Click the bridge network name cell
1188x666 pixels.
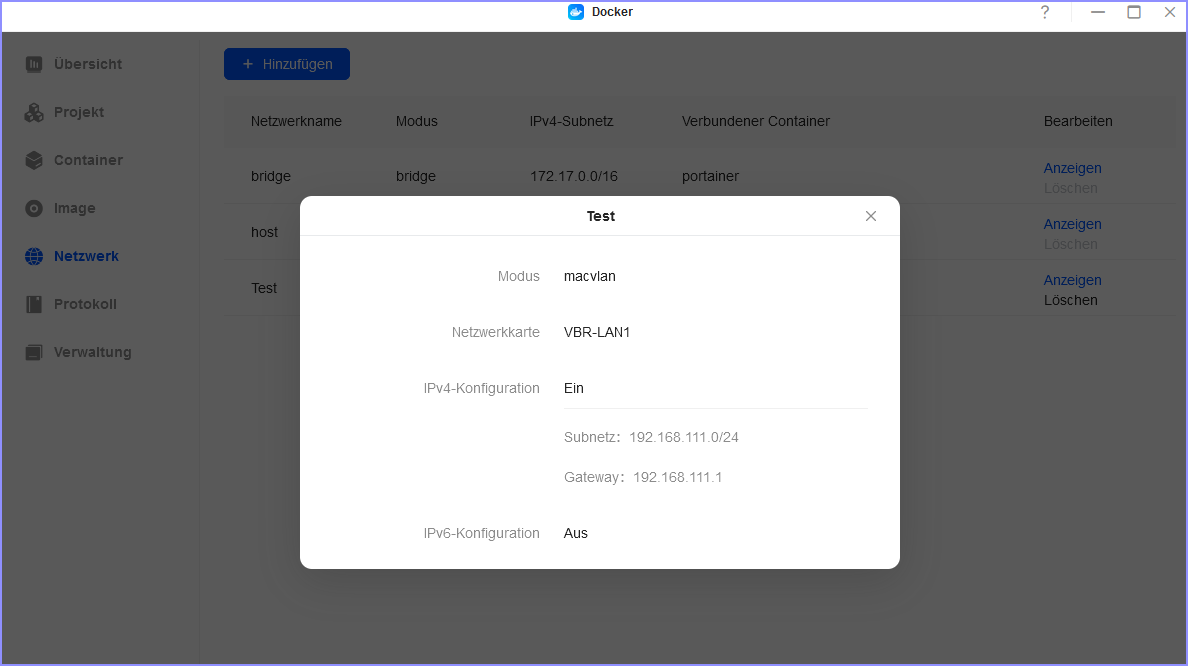pos(270,176)
